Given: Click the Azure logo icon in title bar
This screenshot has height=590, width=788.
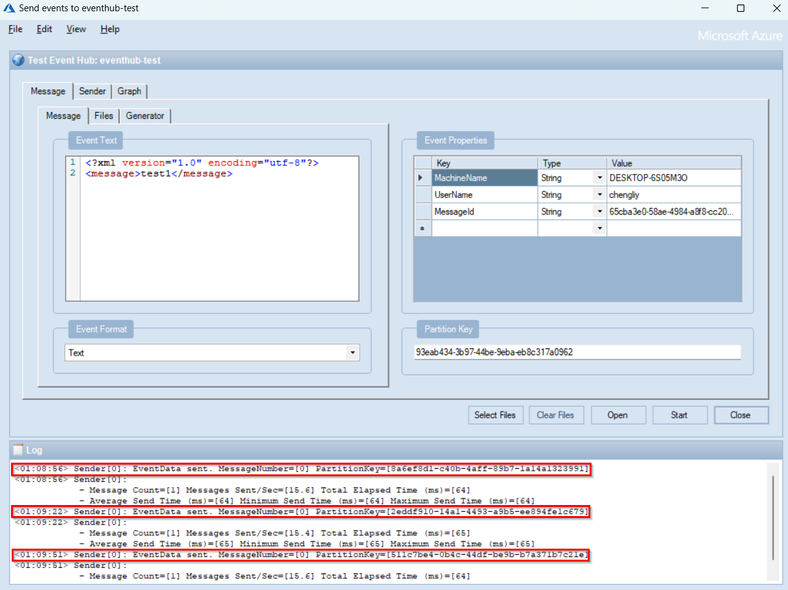Looking at the screenshot, I should click(x=9, y=8).
